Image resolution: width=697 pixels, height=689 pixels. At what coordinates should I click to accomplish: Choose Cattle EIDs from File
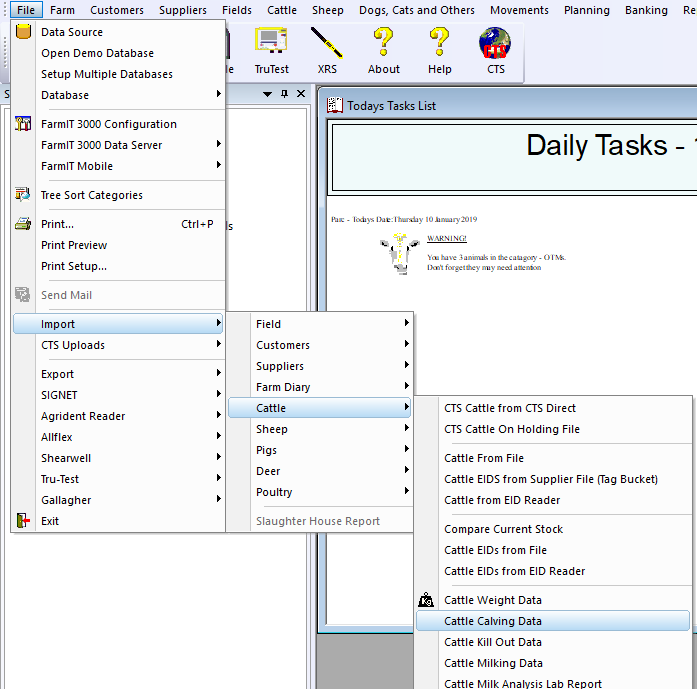click(x=553, y=550)
